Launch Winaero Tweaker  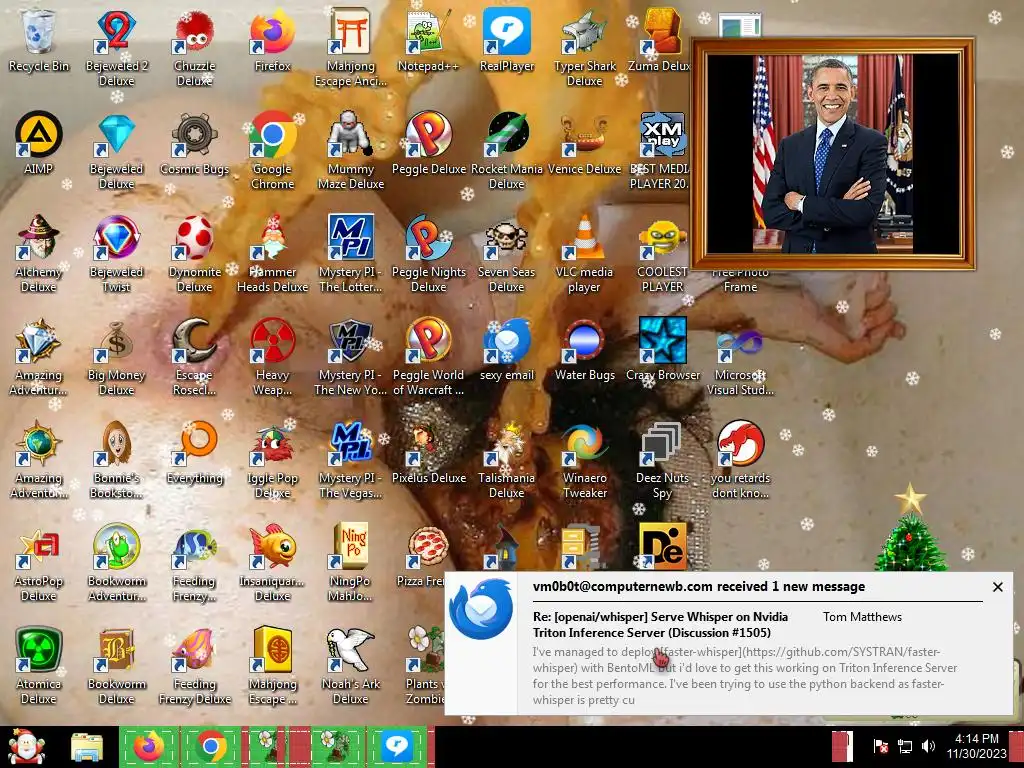click(584, 460)
